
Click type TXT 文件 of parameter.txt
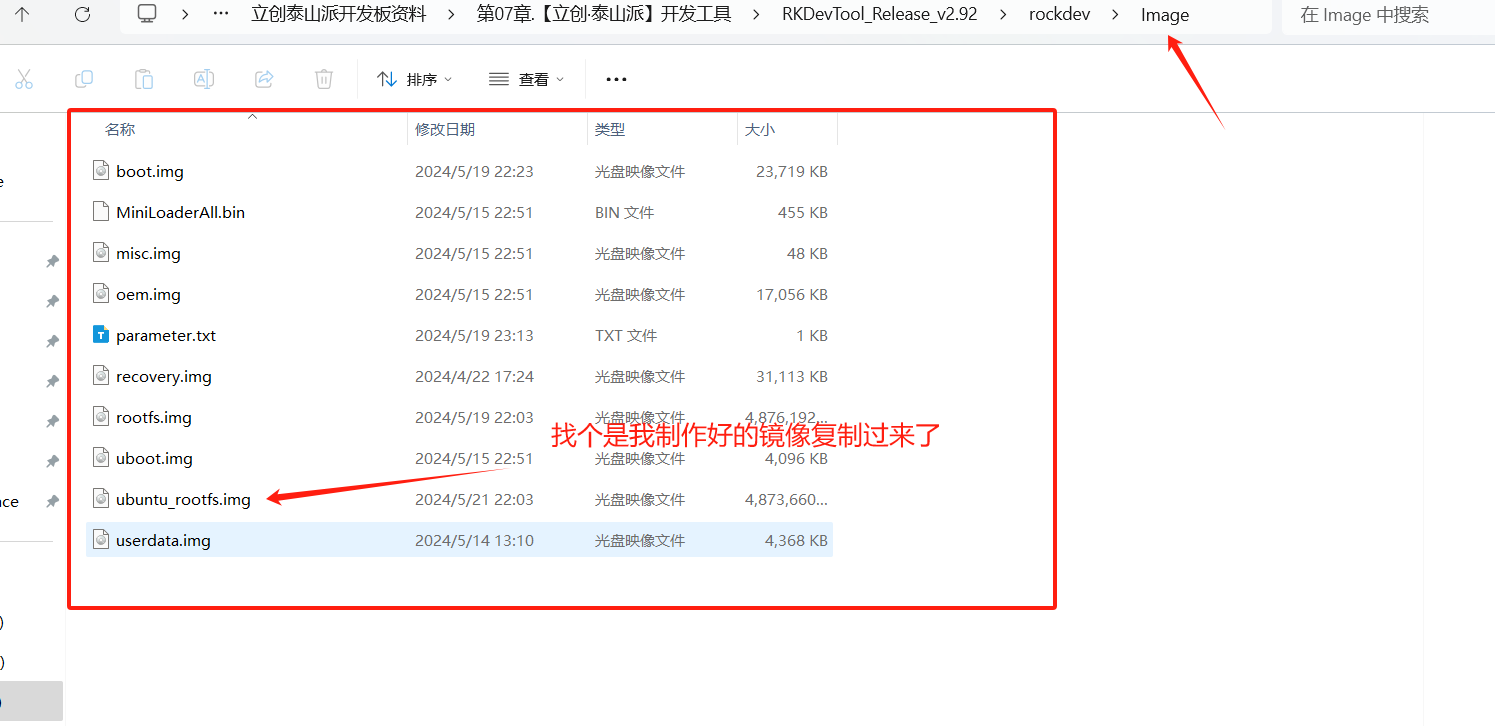tap(625, 335)
